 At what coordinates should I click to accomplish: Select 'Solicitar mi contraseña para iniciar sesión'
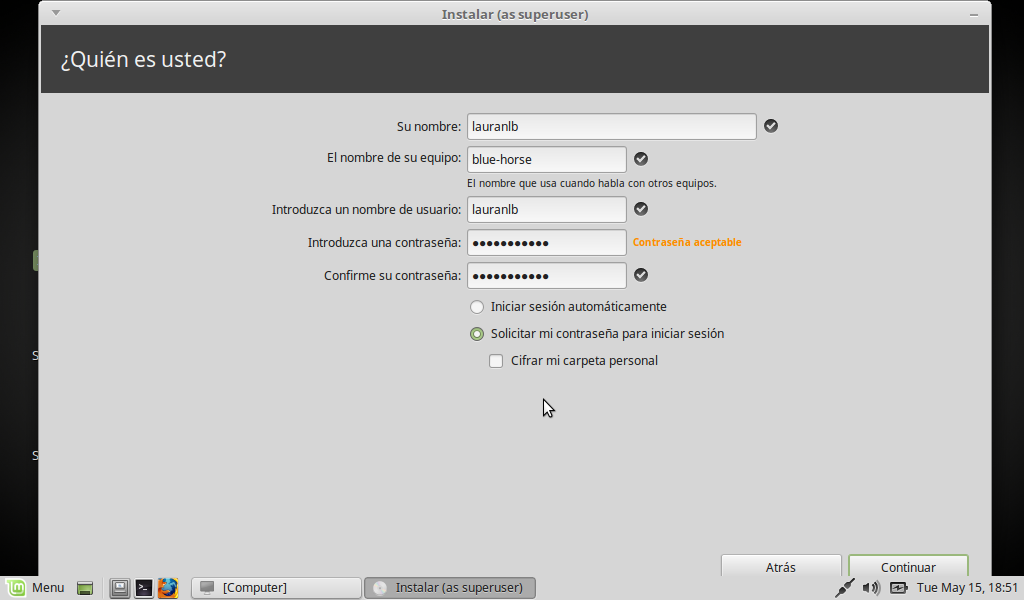tap(477, 334)
